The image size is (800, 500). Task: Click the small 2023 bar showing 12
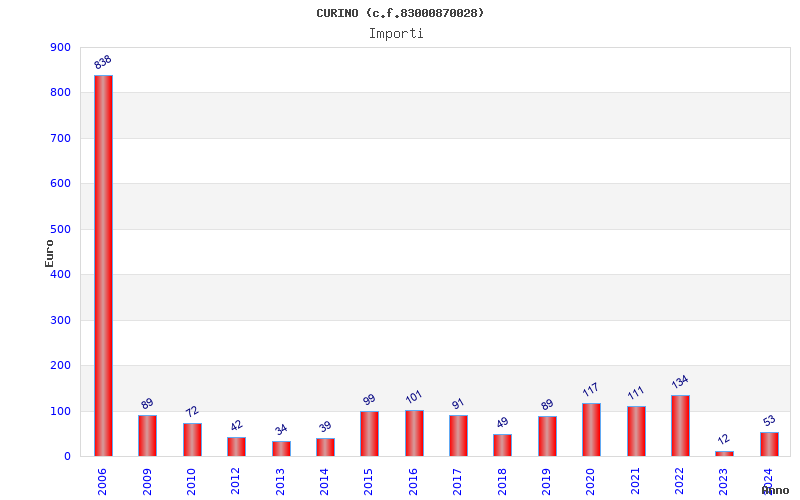[724, 454]
